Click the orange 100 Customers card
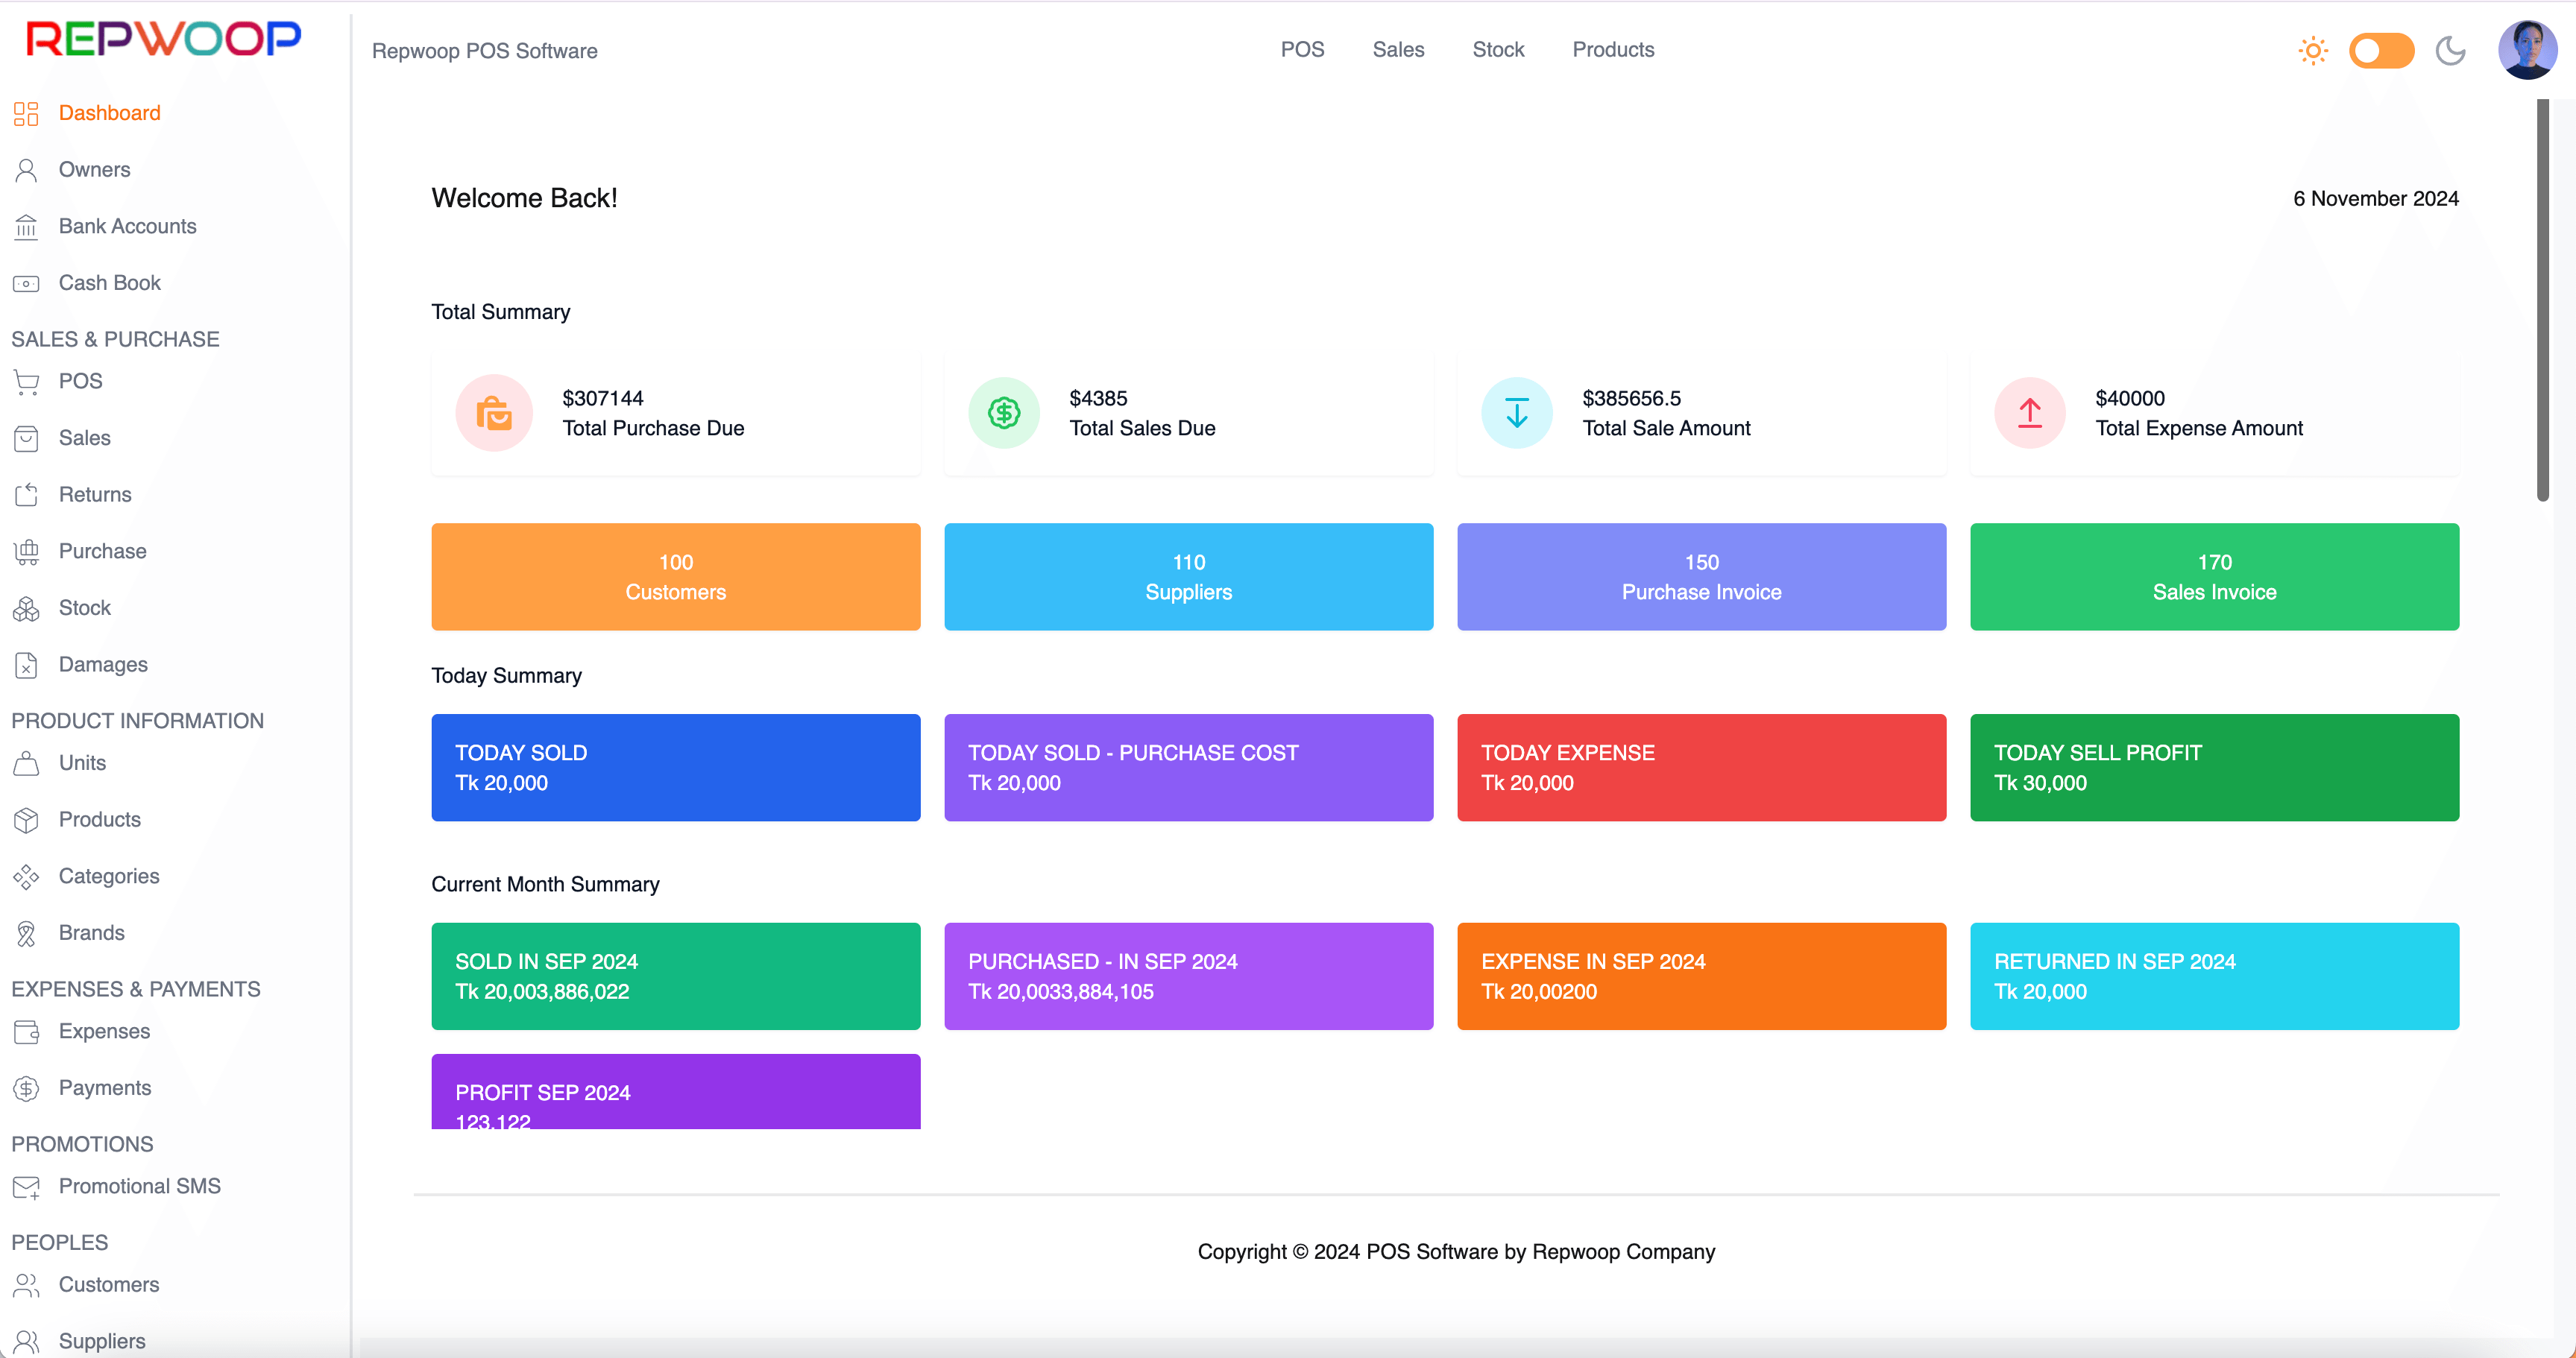Viewport: 2576px width, 1358px height. (675, 577)
